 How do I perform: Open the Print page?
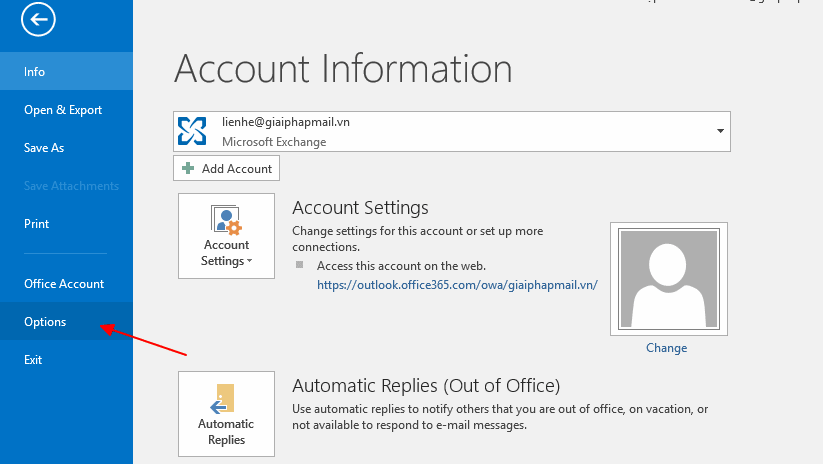tap(66, 224)
